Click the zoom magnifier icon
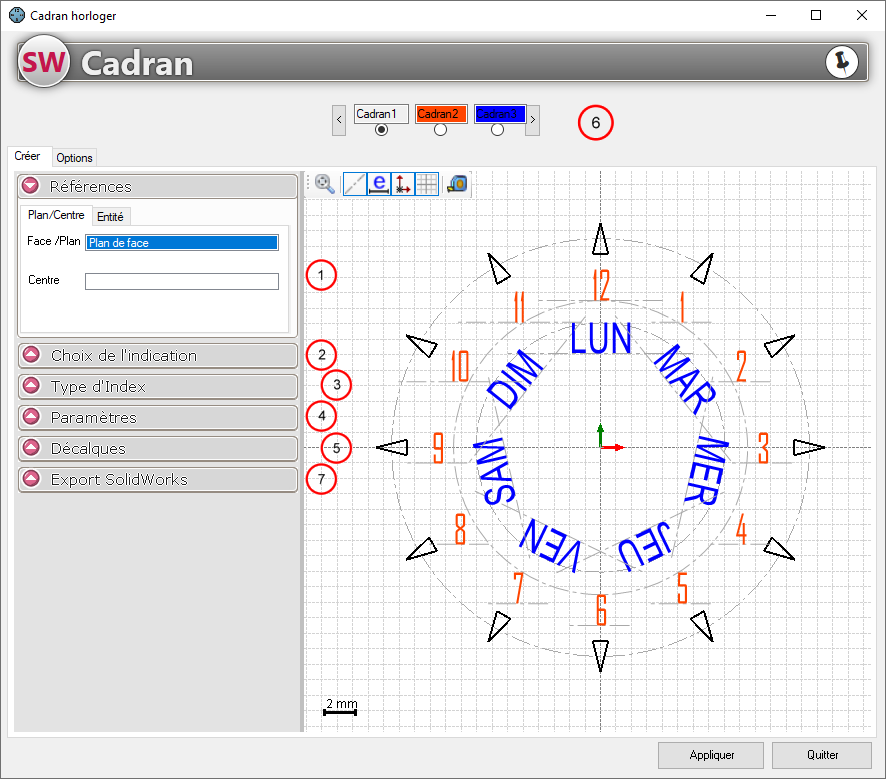The width and height of the screenshot is (886, 779). pyautogui.click(x=325, y=183)
